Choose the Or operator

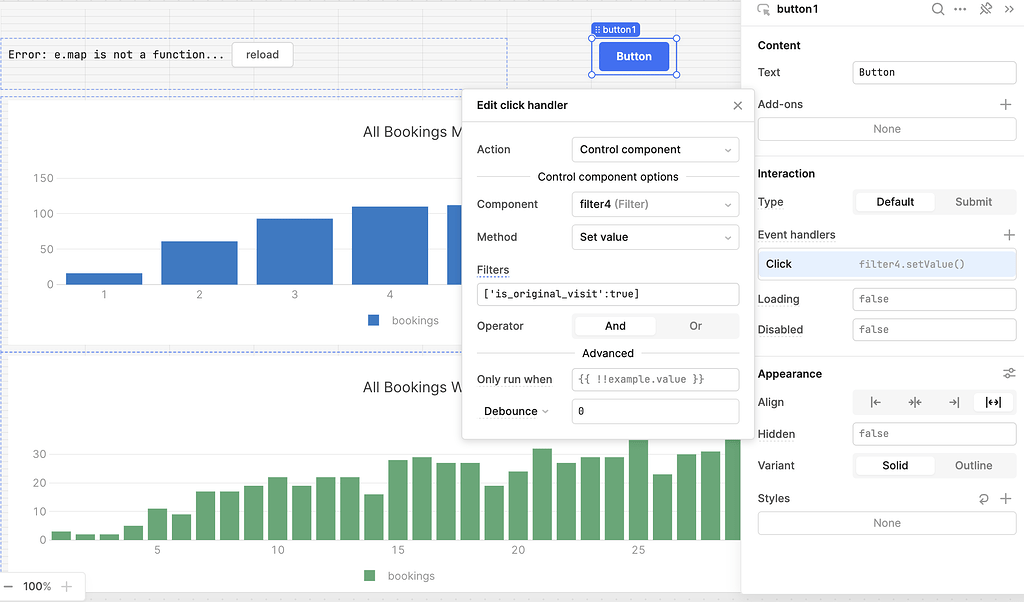pos(696,326)
